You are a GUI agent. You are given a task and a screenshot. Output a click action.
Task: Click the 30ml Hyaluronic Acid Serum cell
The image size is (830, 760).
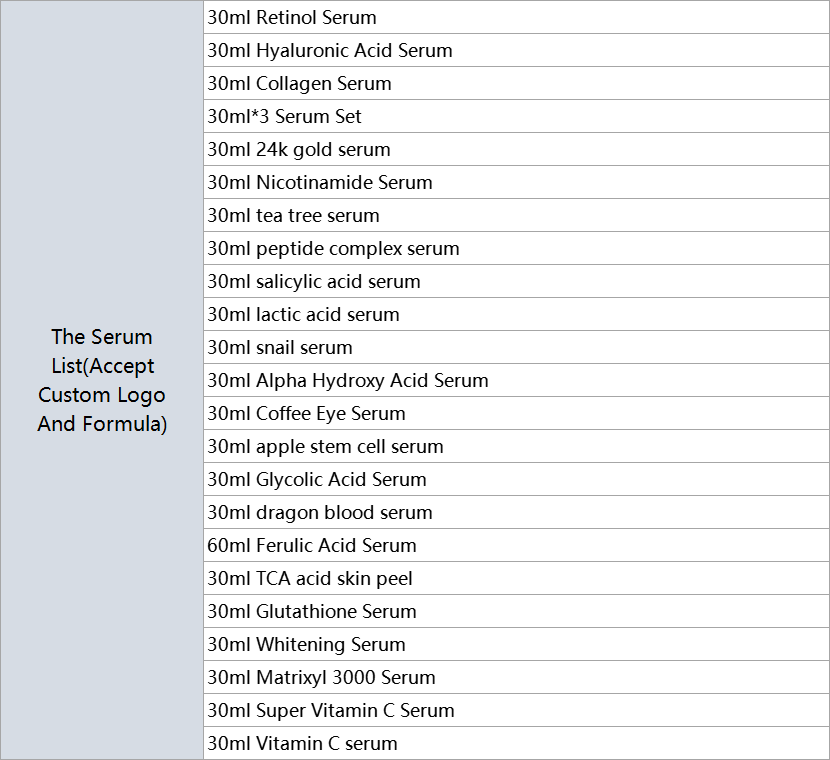click(517, 50)
